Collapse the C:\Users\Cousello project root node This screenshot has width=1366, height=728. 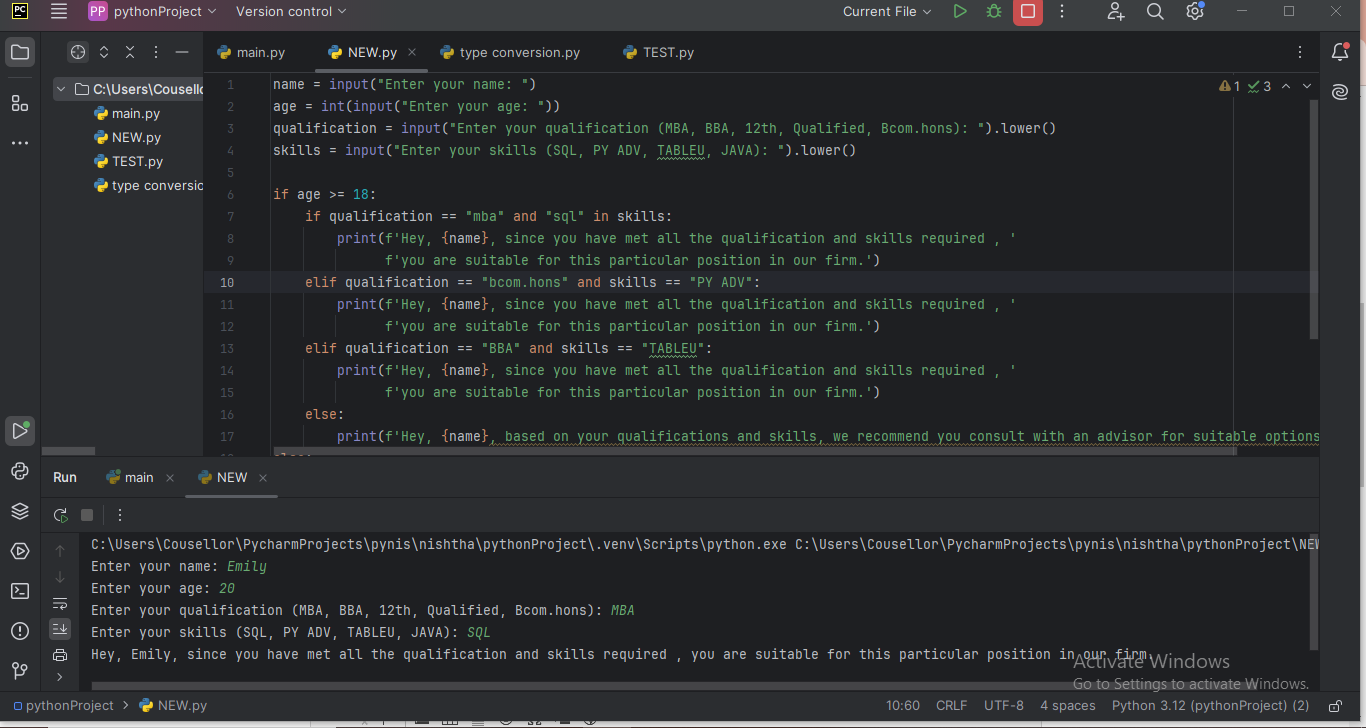point(62,89)
